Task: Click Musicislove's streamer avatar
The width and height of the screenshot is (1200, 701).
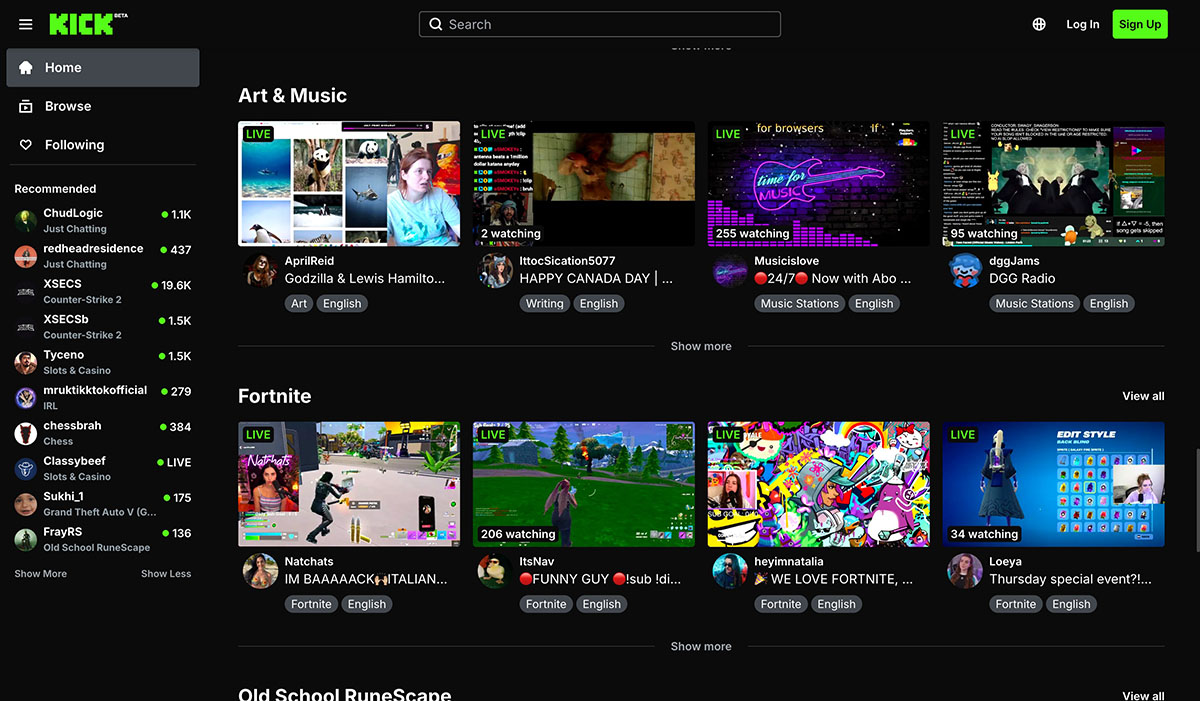Action: 730,271
